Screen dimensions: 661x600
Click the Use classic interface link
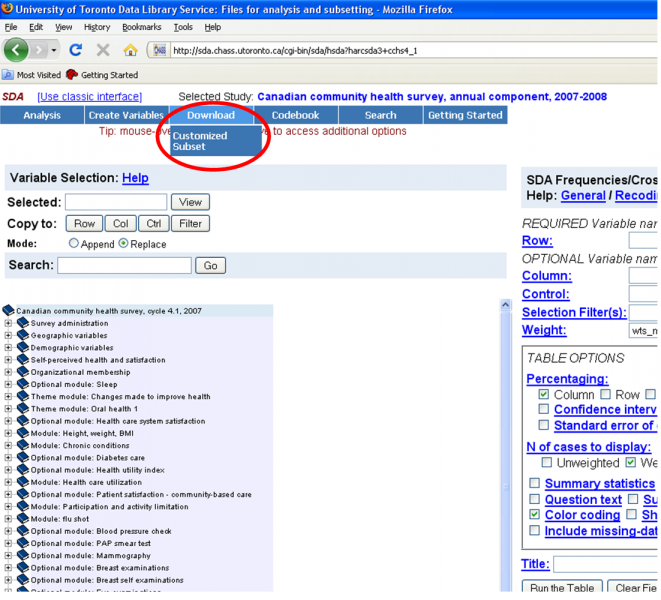click(x=89, y=97)
